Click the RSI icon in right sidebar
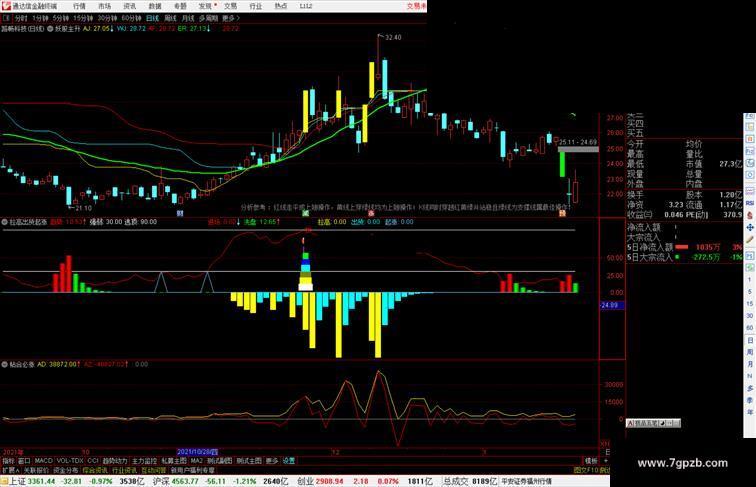 point(750,203)
